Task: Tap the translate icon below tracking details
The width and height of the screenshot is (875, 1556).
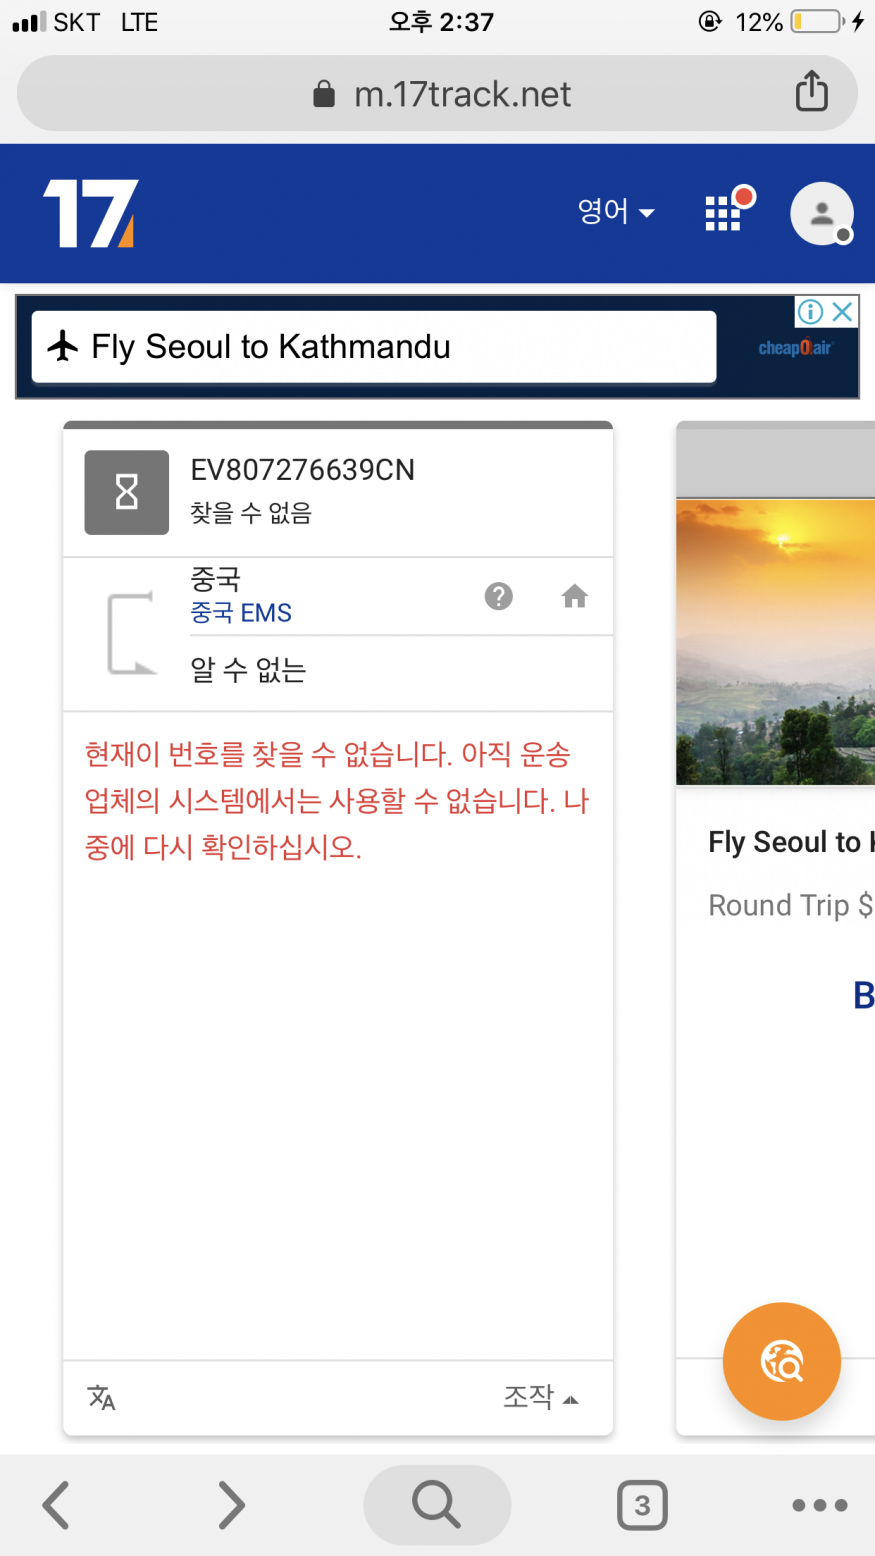Action: 102,1397
